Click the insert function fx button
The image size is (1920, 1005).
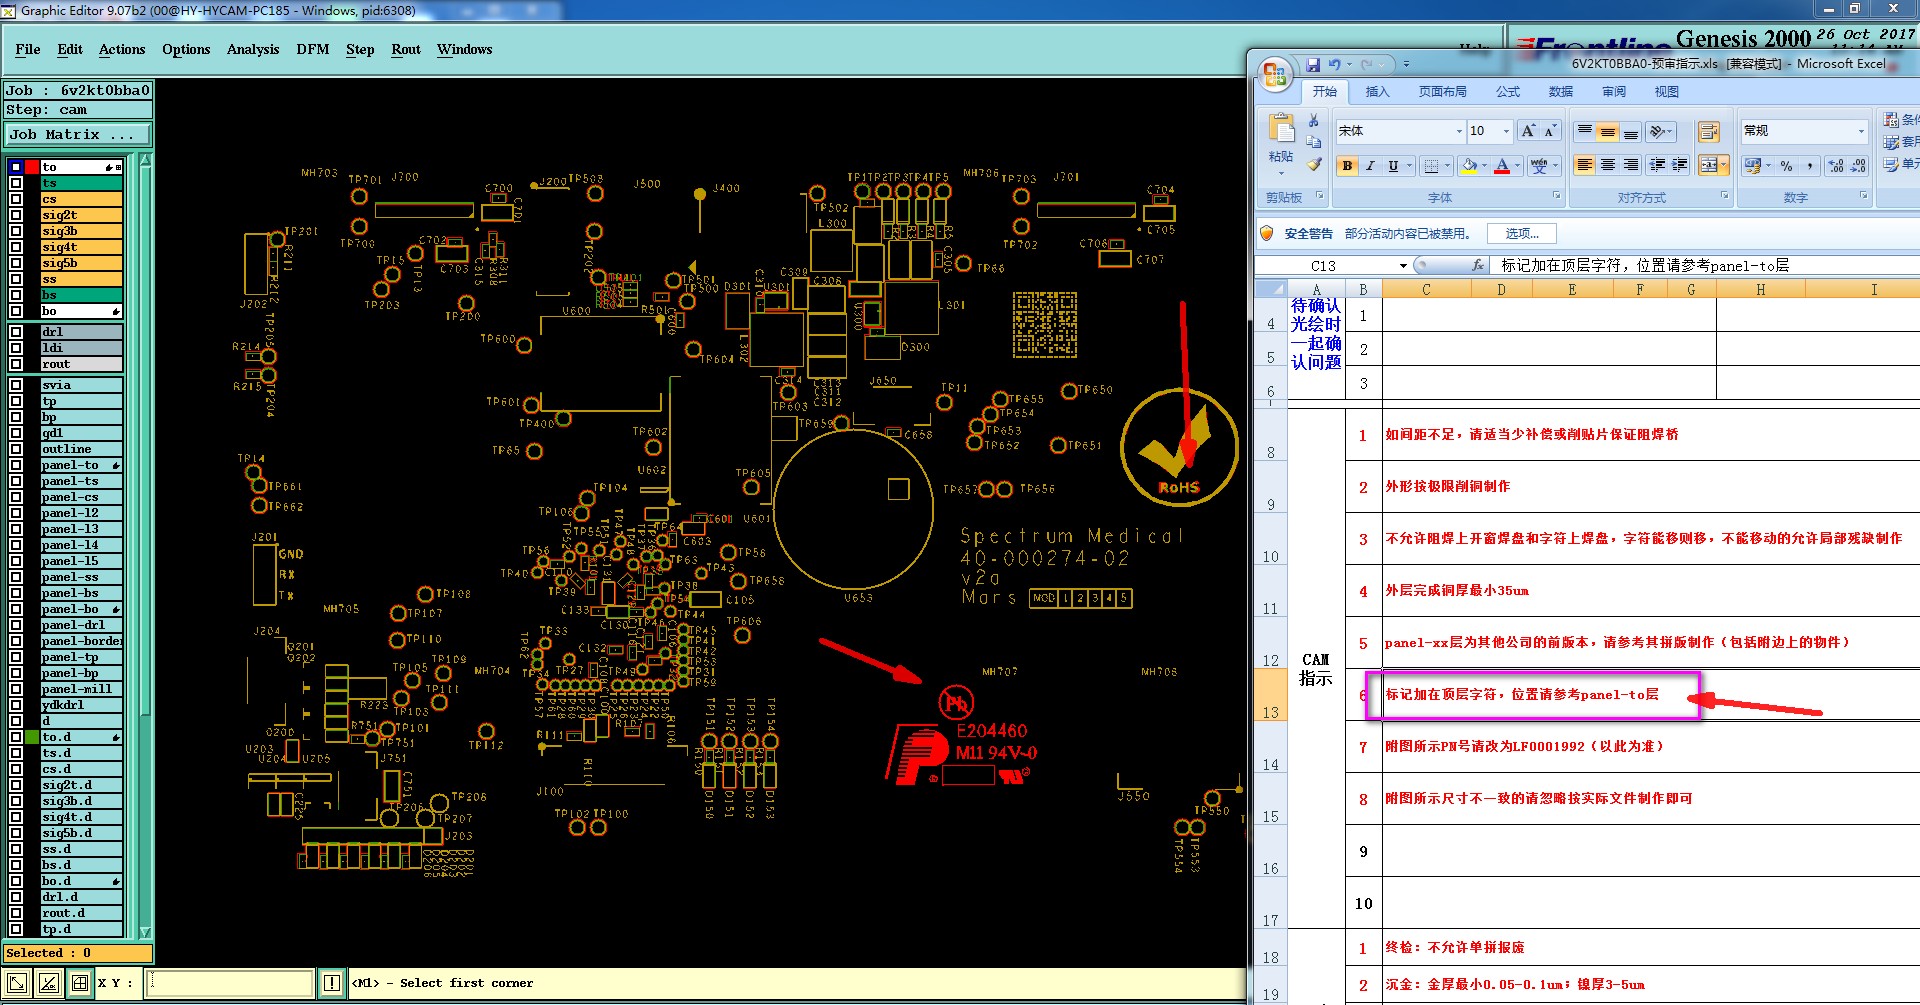1478,266
